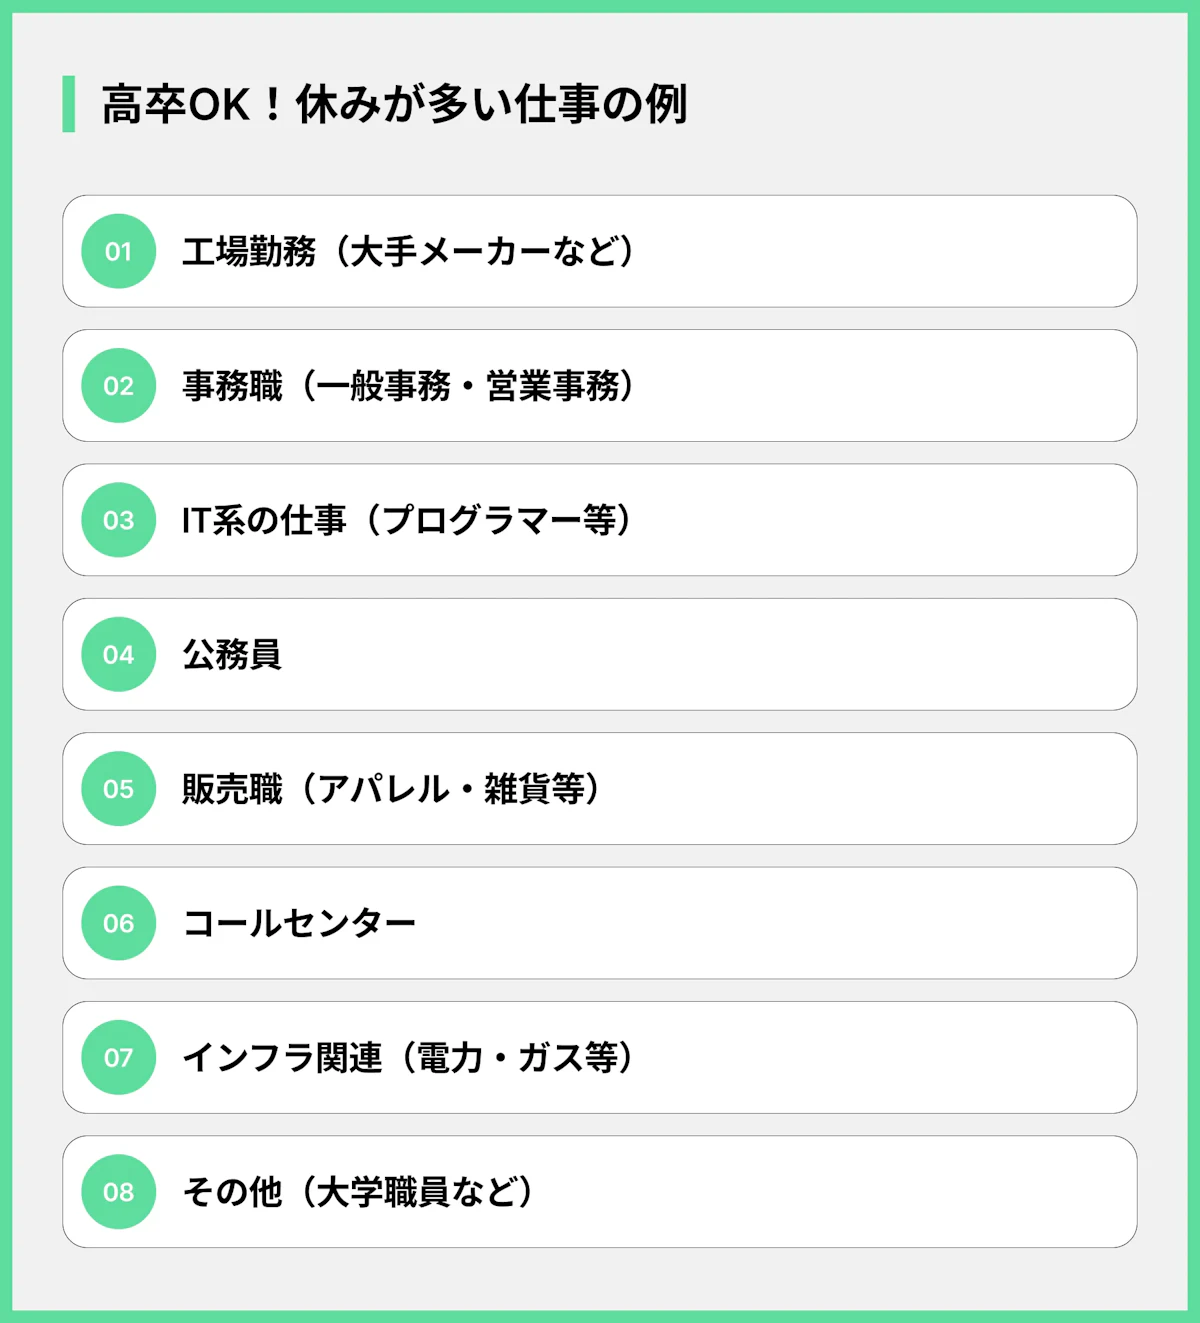Click the heading 高卒OK！休みが多い仕事の例

pos(394,104)
